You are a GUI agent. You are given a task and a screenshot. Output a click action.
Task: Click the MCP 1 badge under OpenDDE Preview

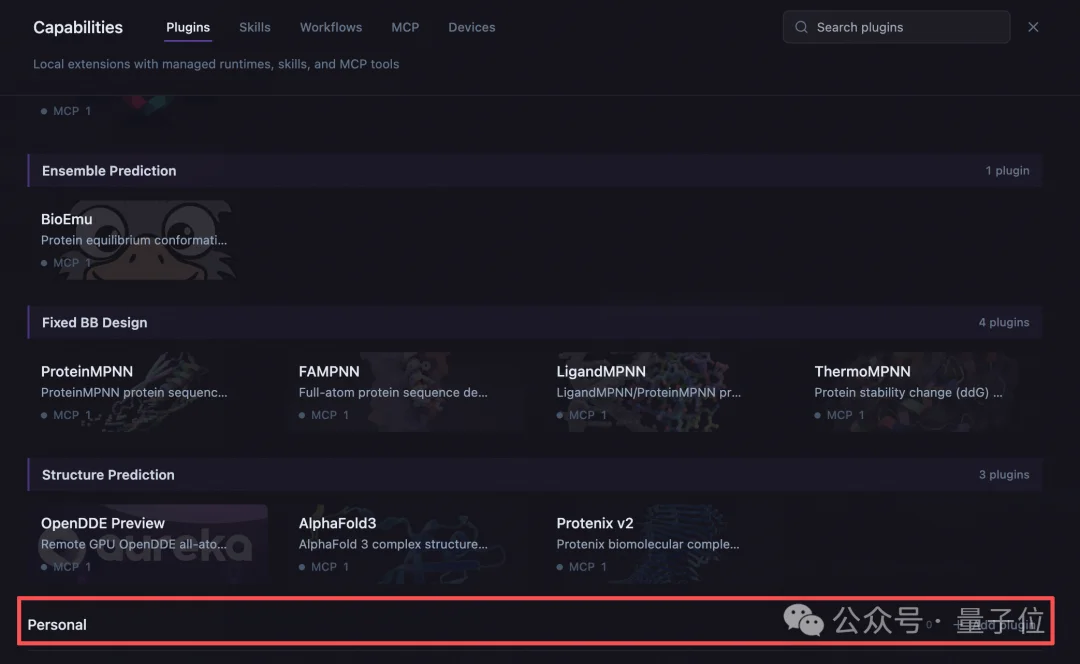tap(66, 567)
